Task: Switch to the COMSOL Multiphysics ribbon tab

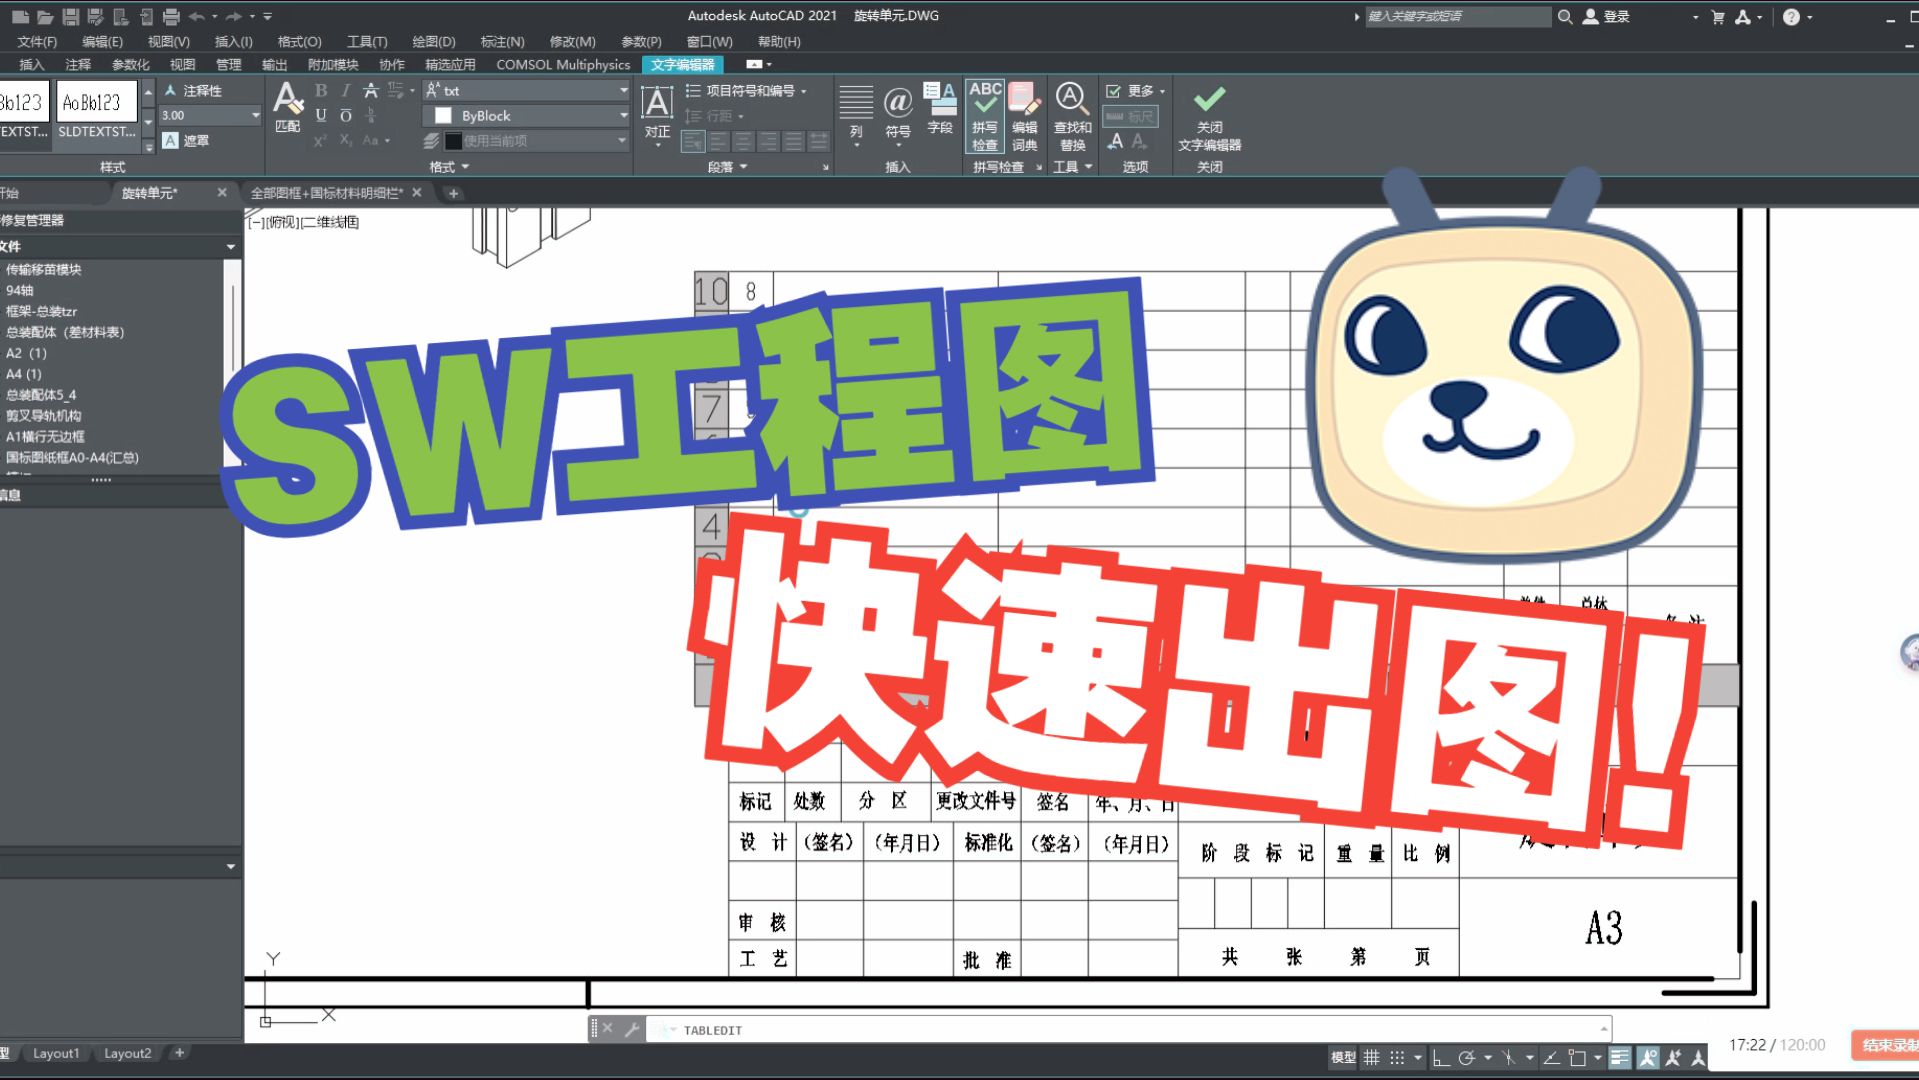Action: [563, 64]
